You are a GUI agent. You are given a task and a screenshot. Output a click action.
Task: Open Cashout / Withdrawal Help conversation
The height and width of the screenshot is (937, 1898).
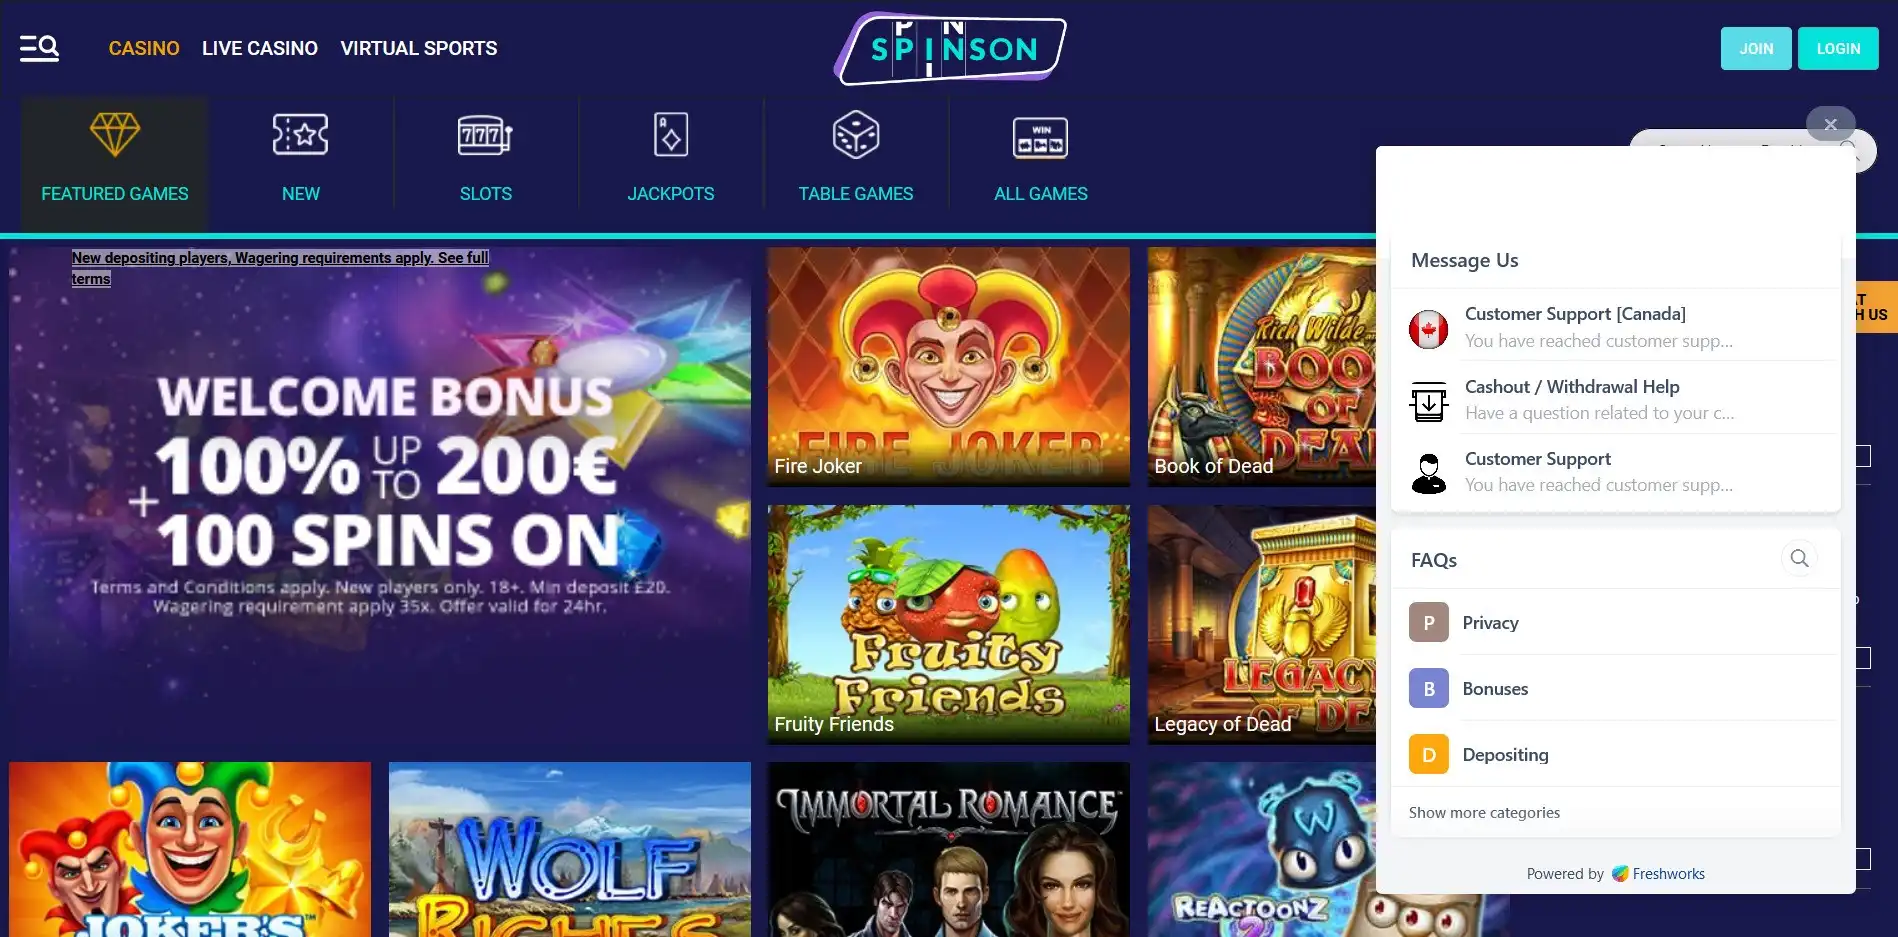coord(1615,399)
